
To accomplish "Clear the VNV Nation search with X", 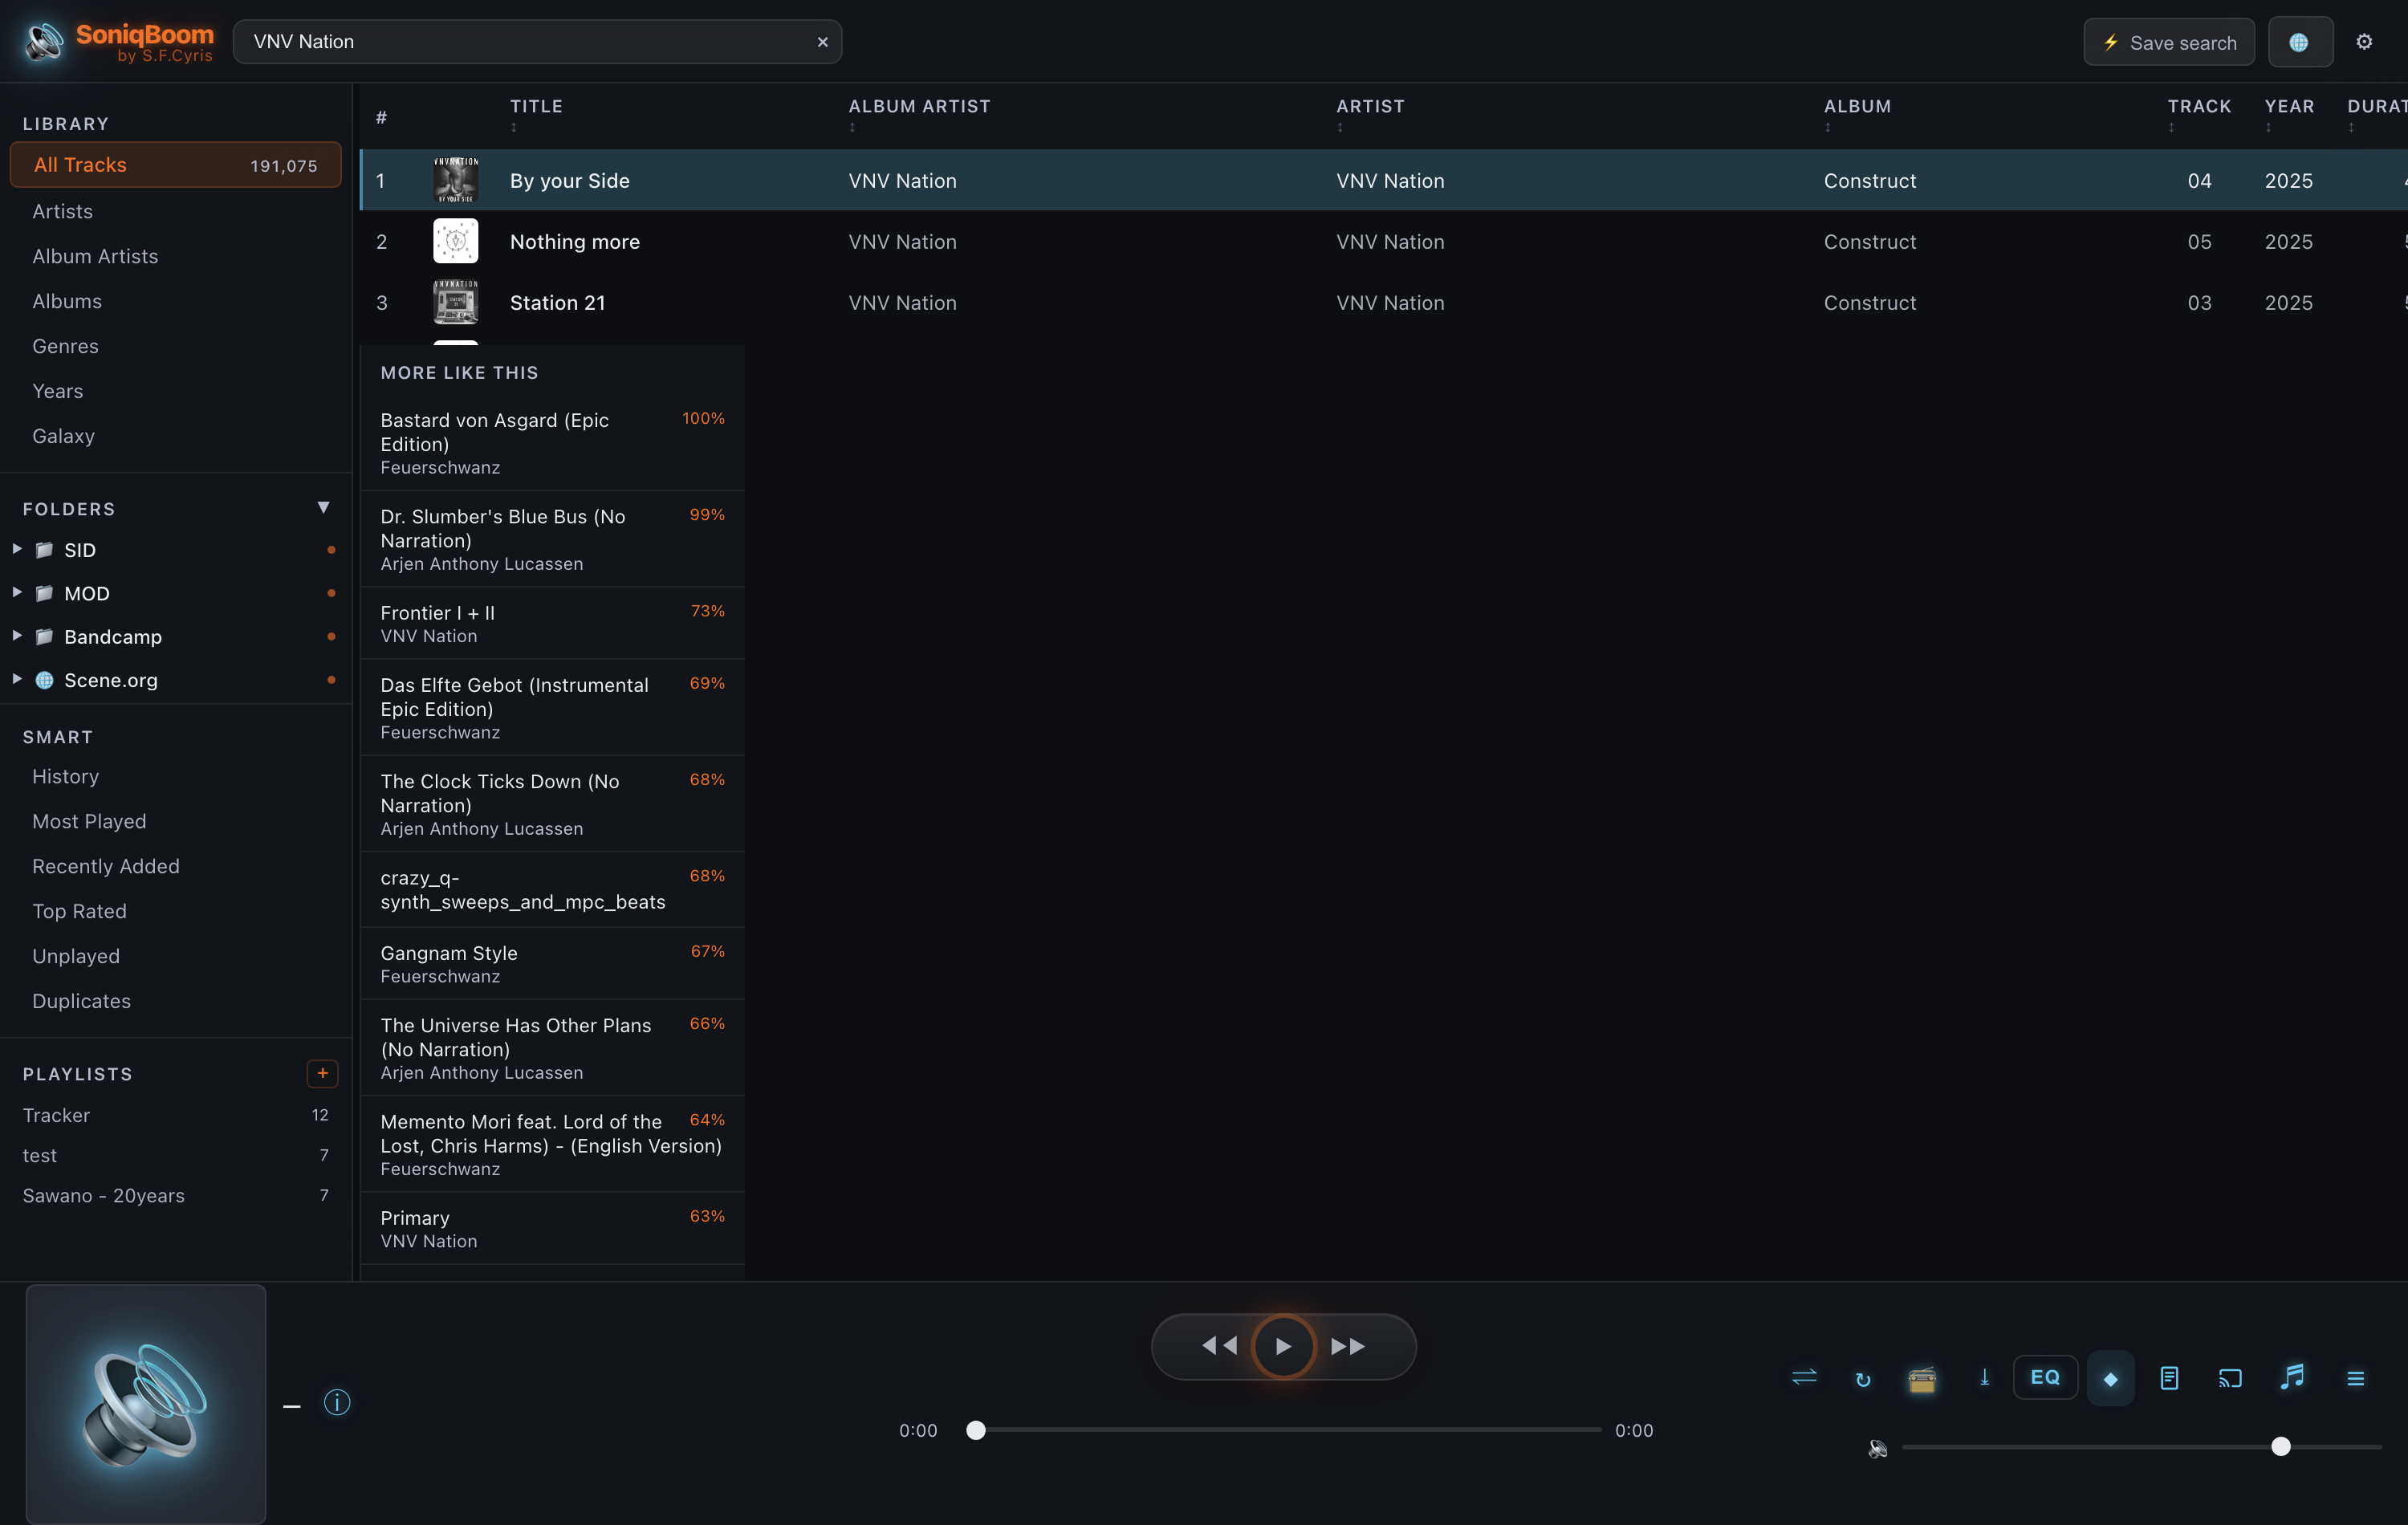I will (x=823, y=42).
